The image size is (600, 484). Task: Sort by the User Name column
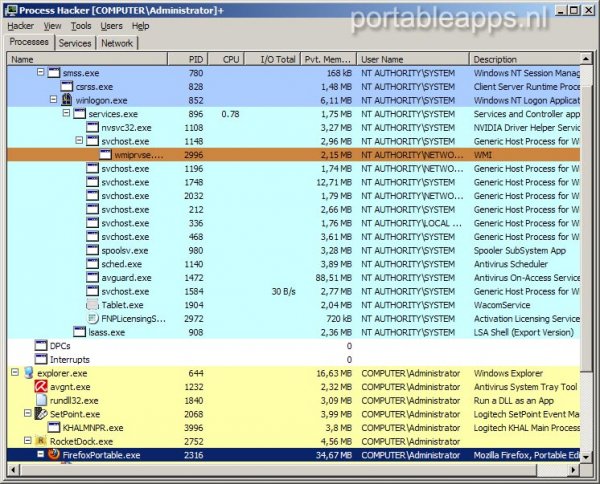[413, 59]
